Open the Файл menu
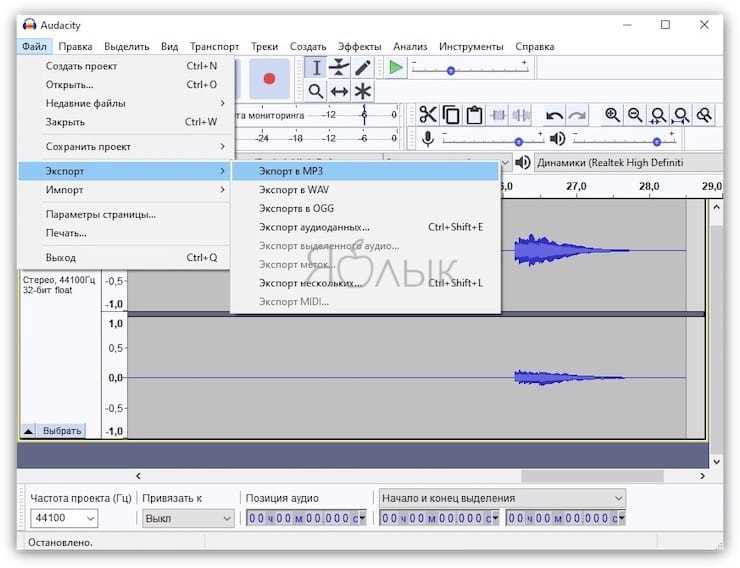This screenshot has width=740, height=568. (34, 47)
